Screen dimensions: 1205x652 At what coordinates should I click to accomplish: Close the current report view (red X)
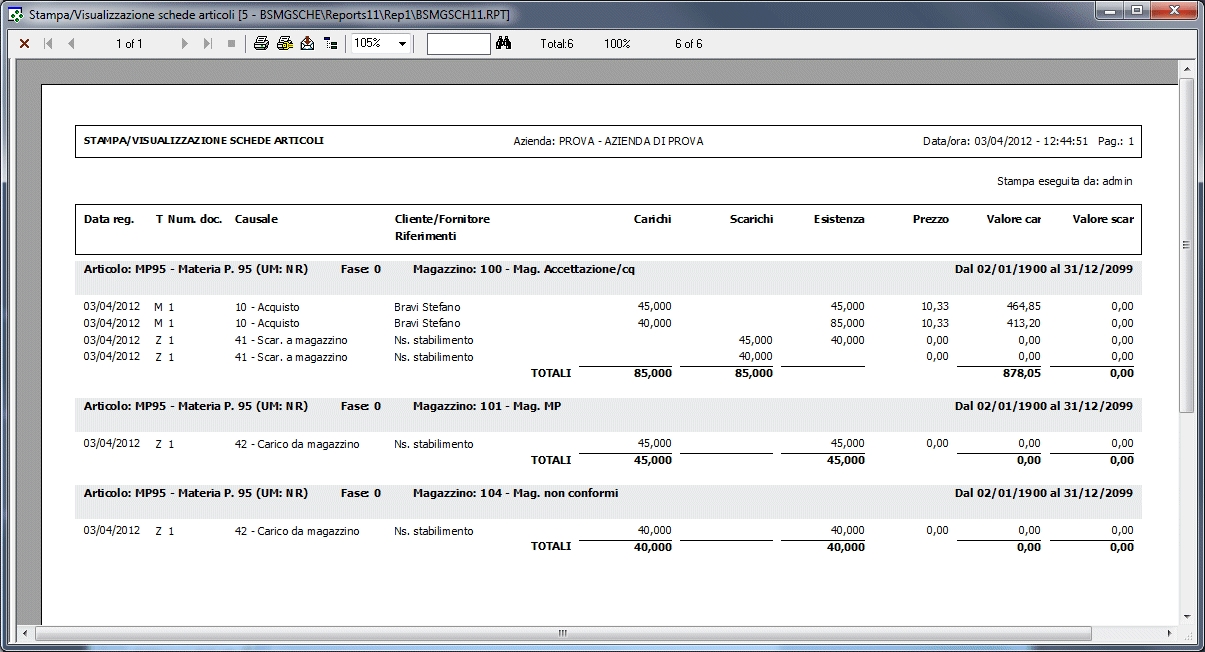[x=25, y=44]
